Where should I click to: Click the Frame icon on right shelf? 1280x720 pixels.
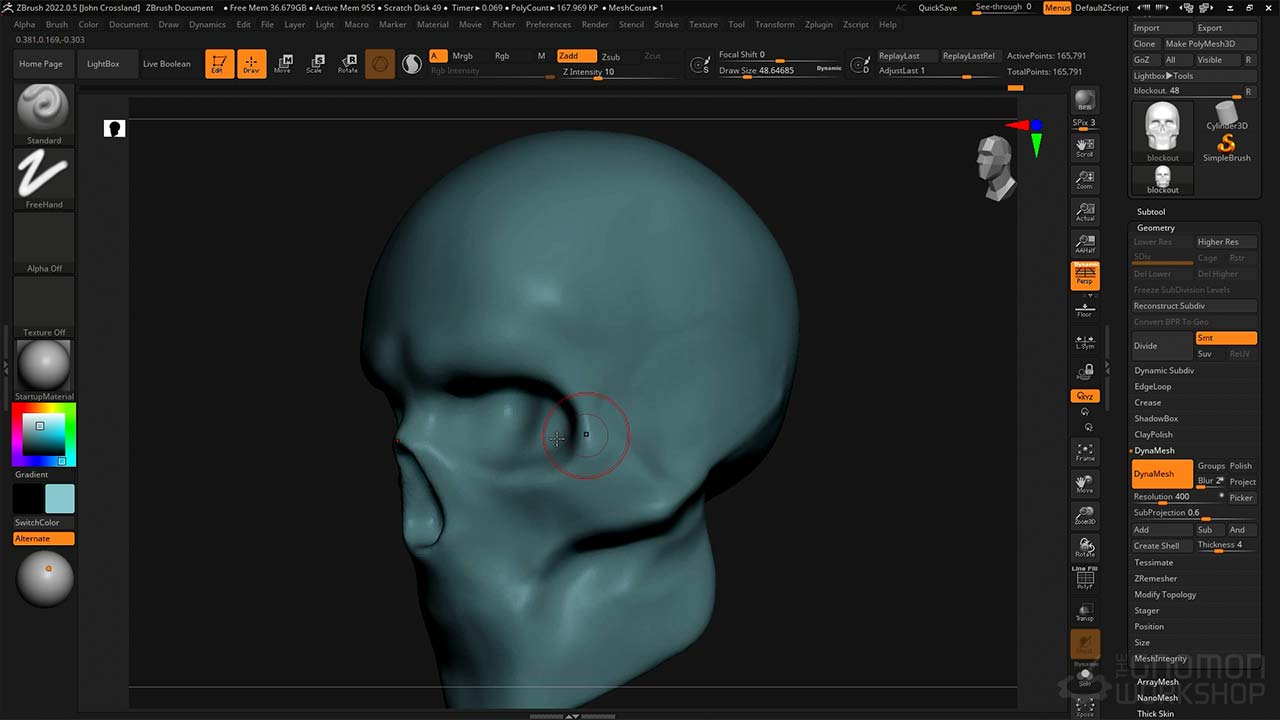[1085, 452]
